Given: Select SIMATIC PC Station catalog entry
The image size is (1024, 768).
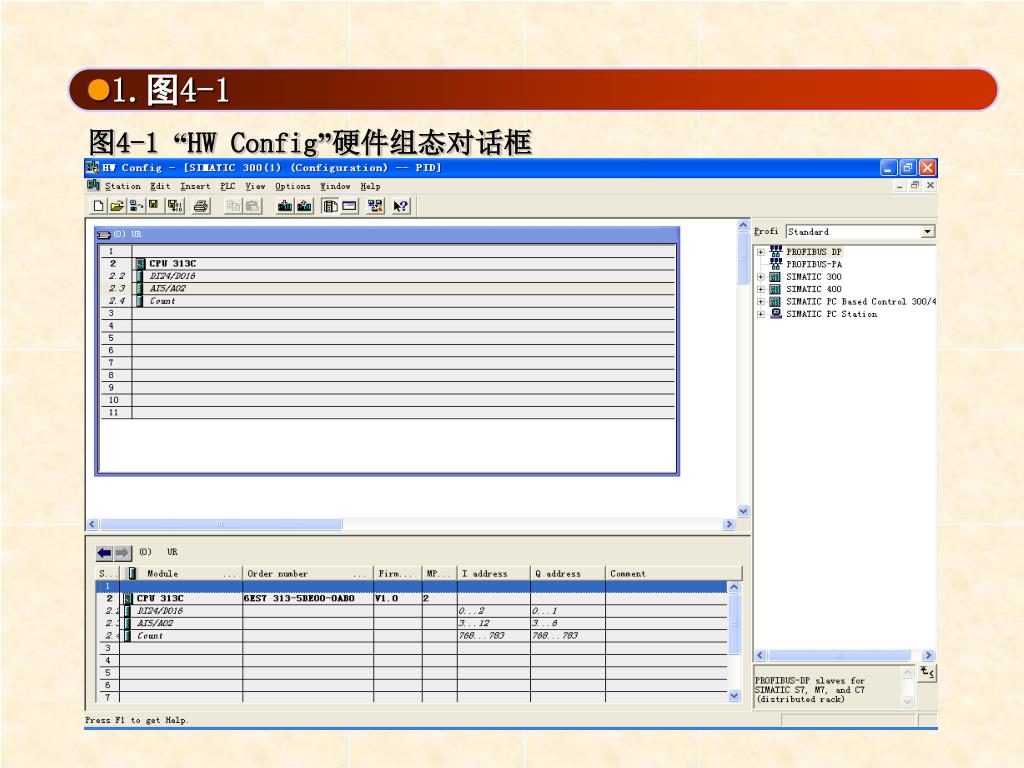Looking at the screenshot, I should point(831,314).
